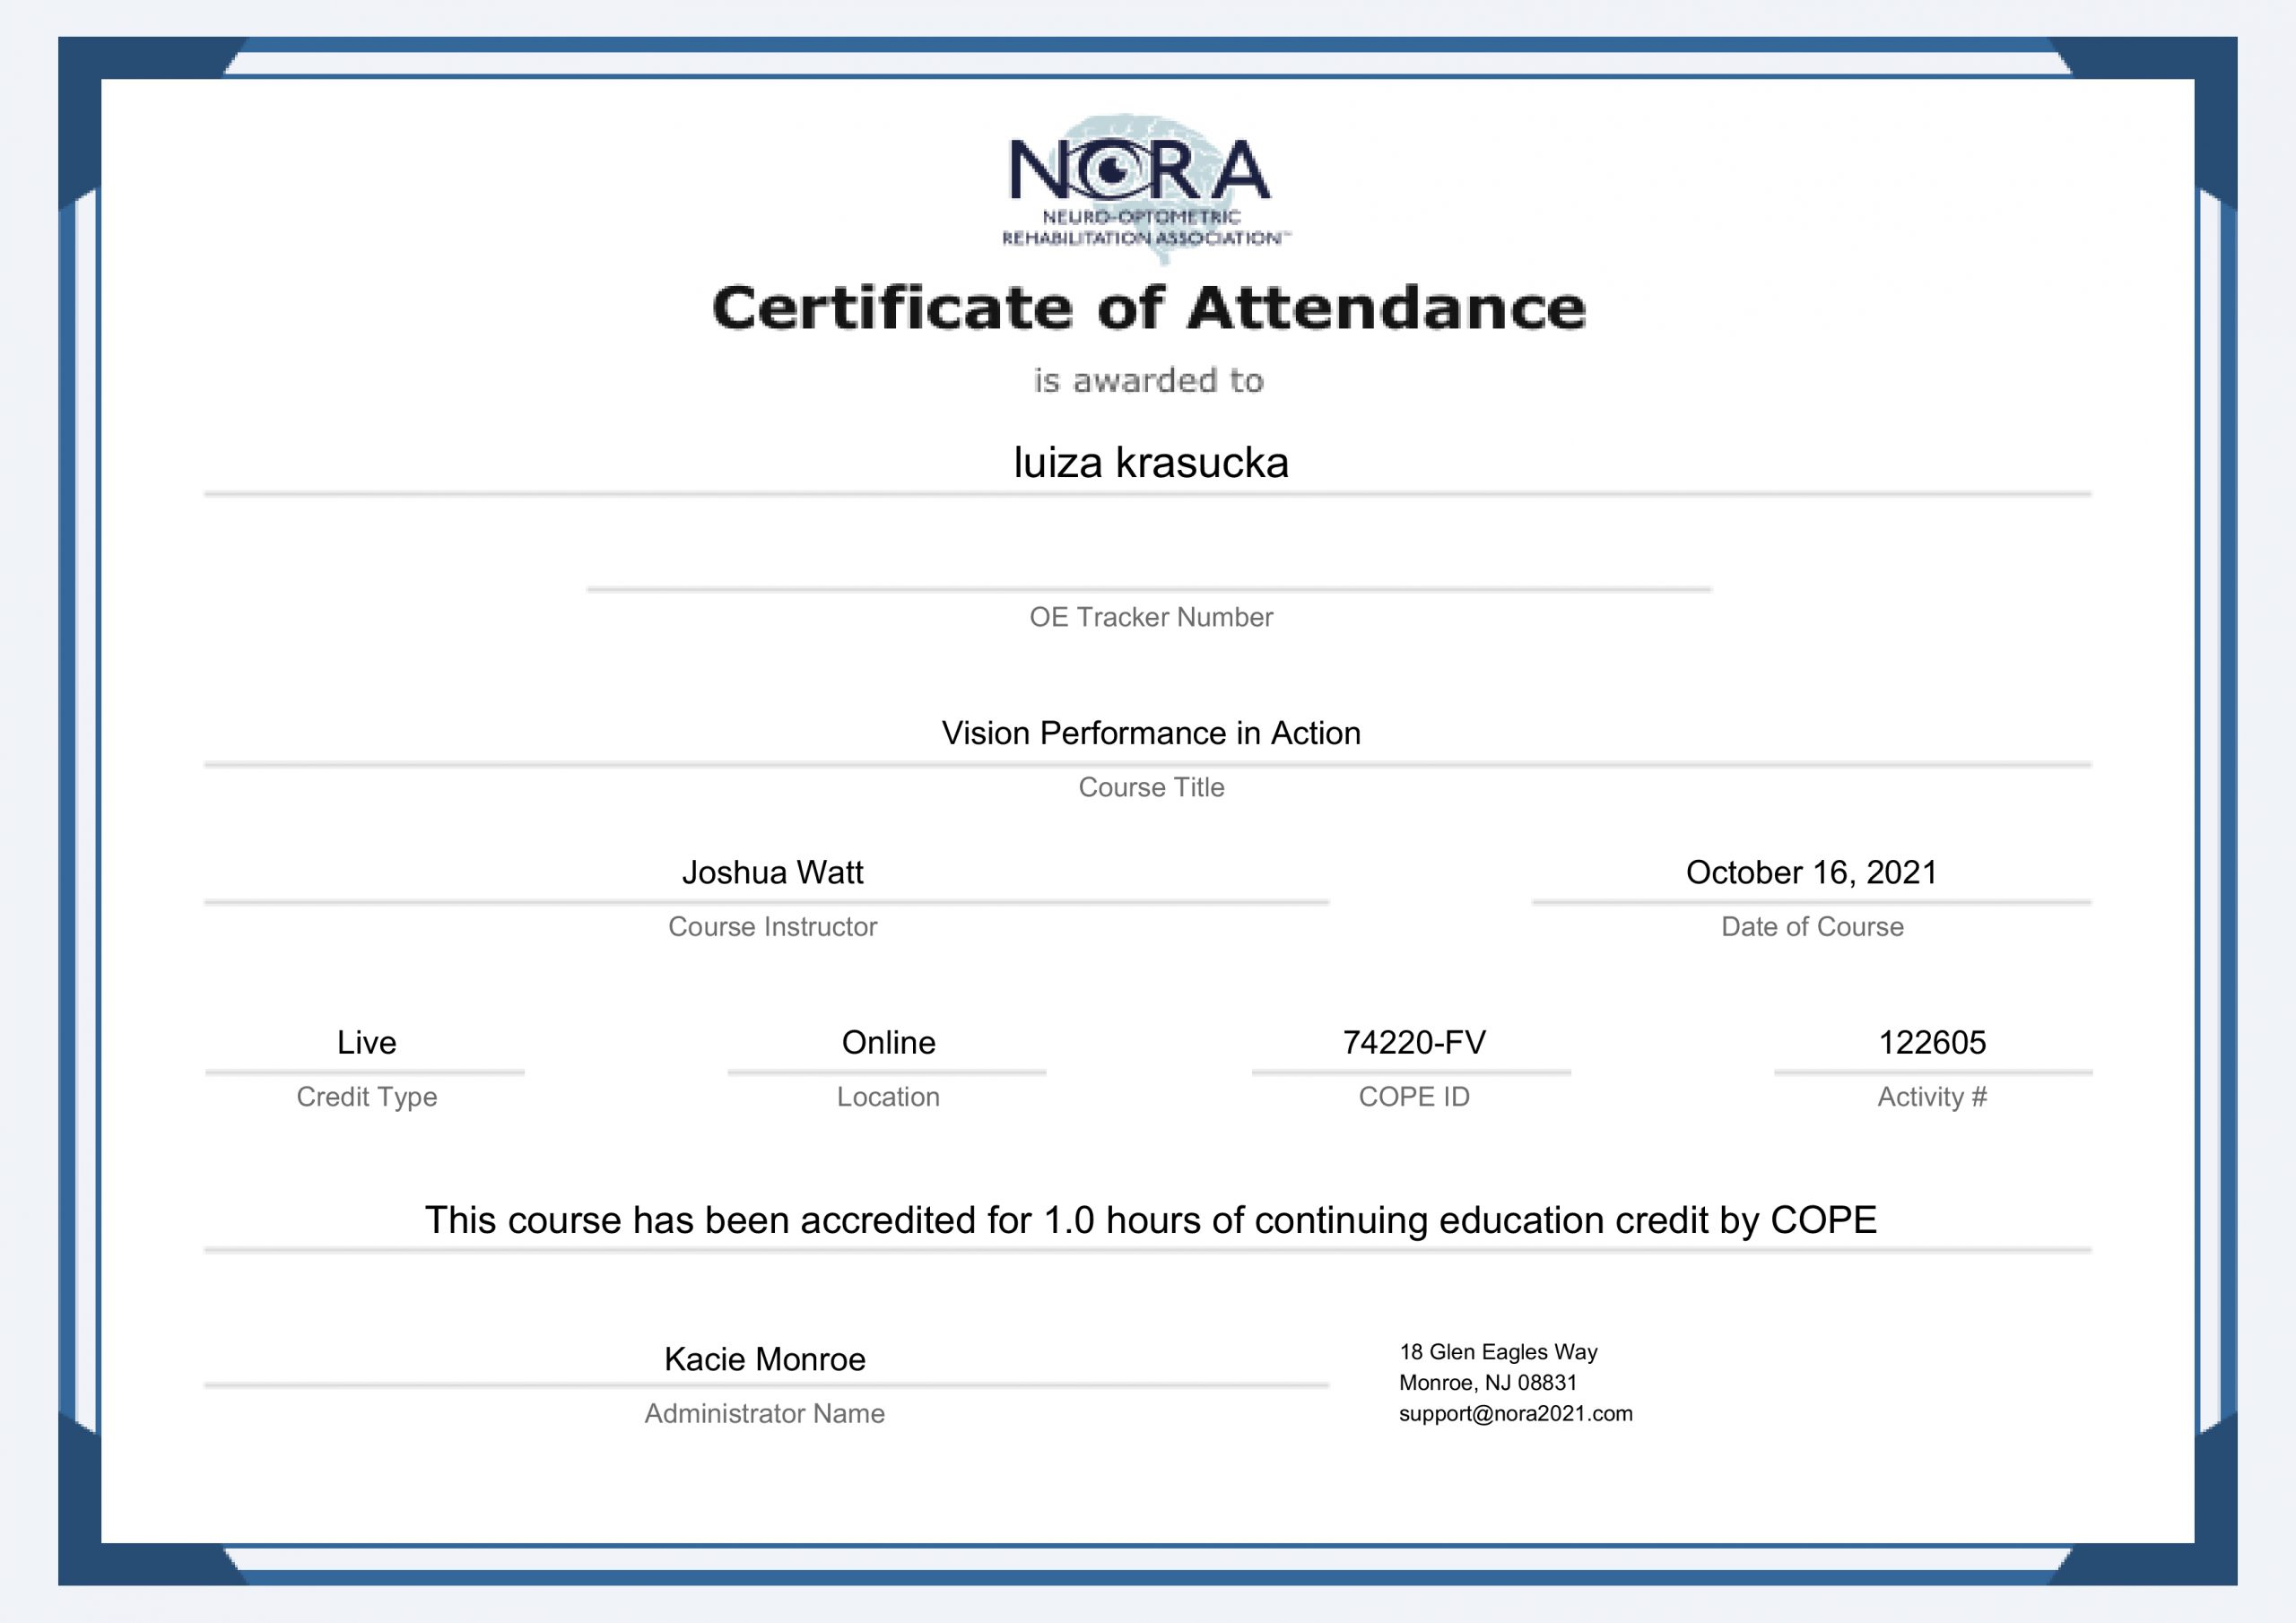Click the 'Location' label
The image size is (2296, 1623).
[888, 1097]
